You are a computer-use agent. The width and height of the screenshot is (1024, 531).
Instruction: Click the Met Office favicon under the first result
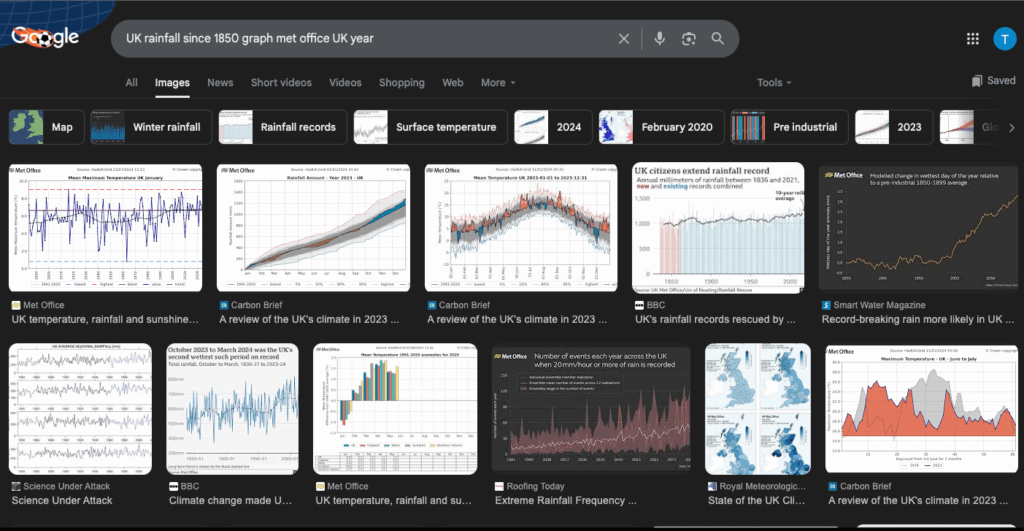pos(16,305)
